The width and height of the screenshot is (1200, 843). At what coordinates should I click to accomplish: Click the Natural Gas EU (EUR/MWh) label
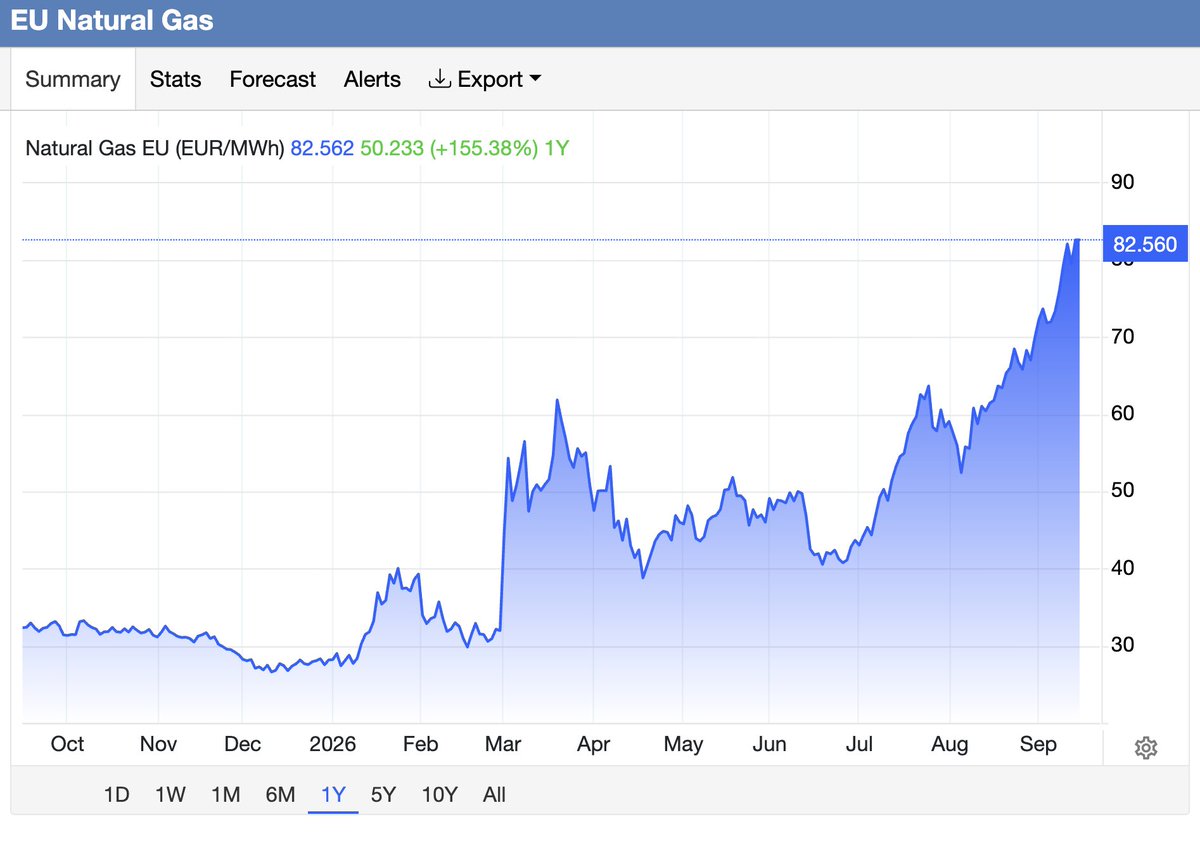pos(155,149)
